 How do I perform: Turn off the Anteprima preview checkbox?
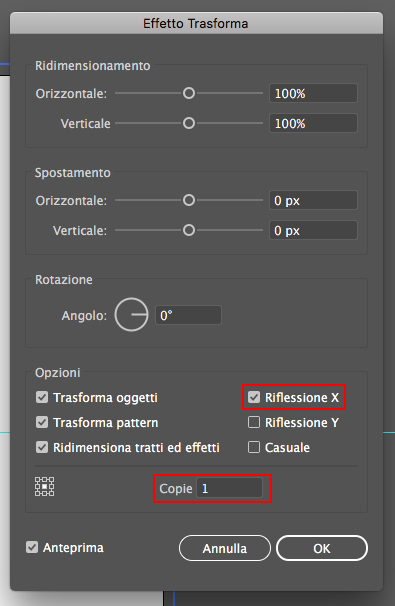[x=32, y=547]
